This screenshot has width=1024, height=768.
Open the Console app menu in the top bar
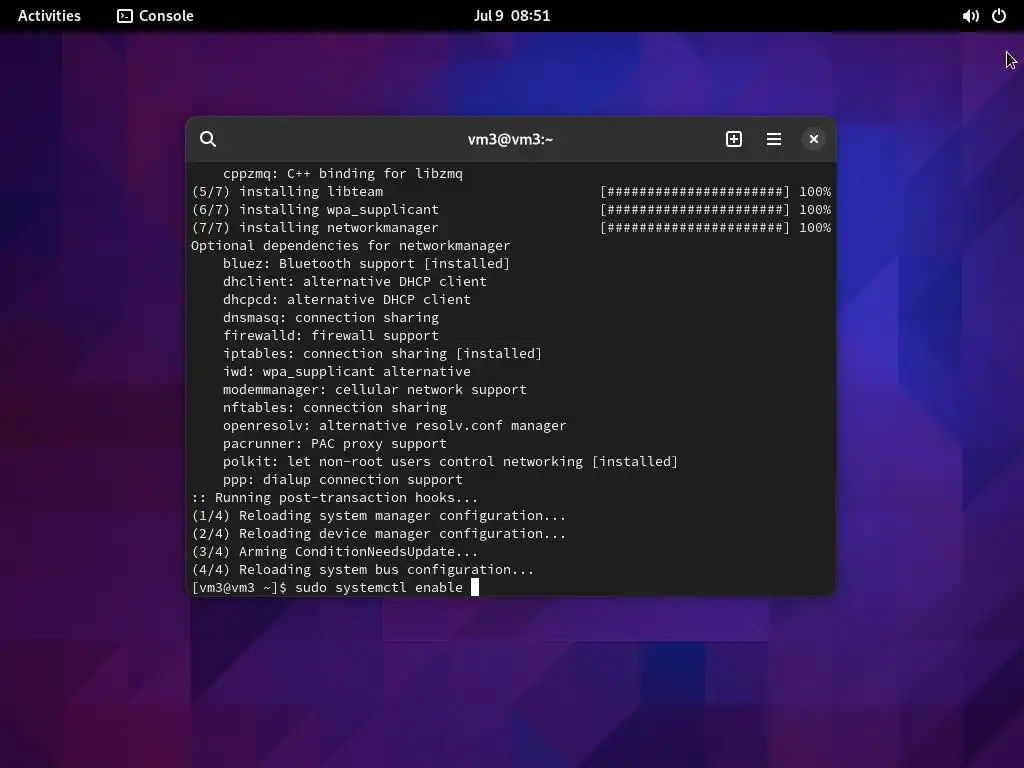(155, 16)
